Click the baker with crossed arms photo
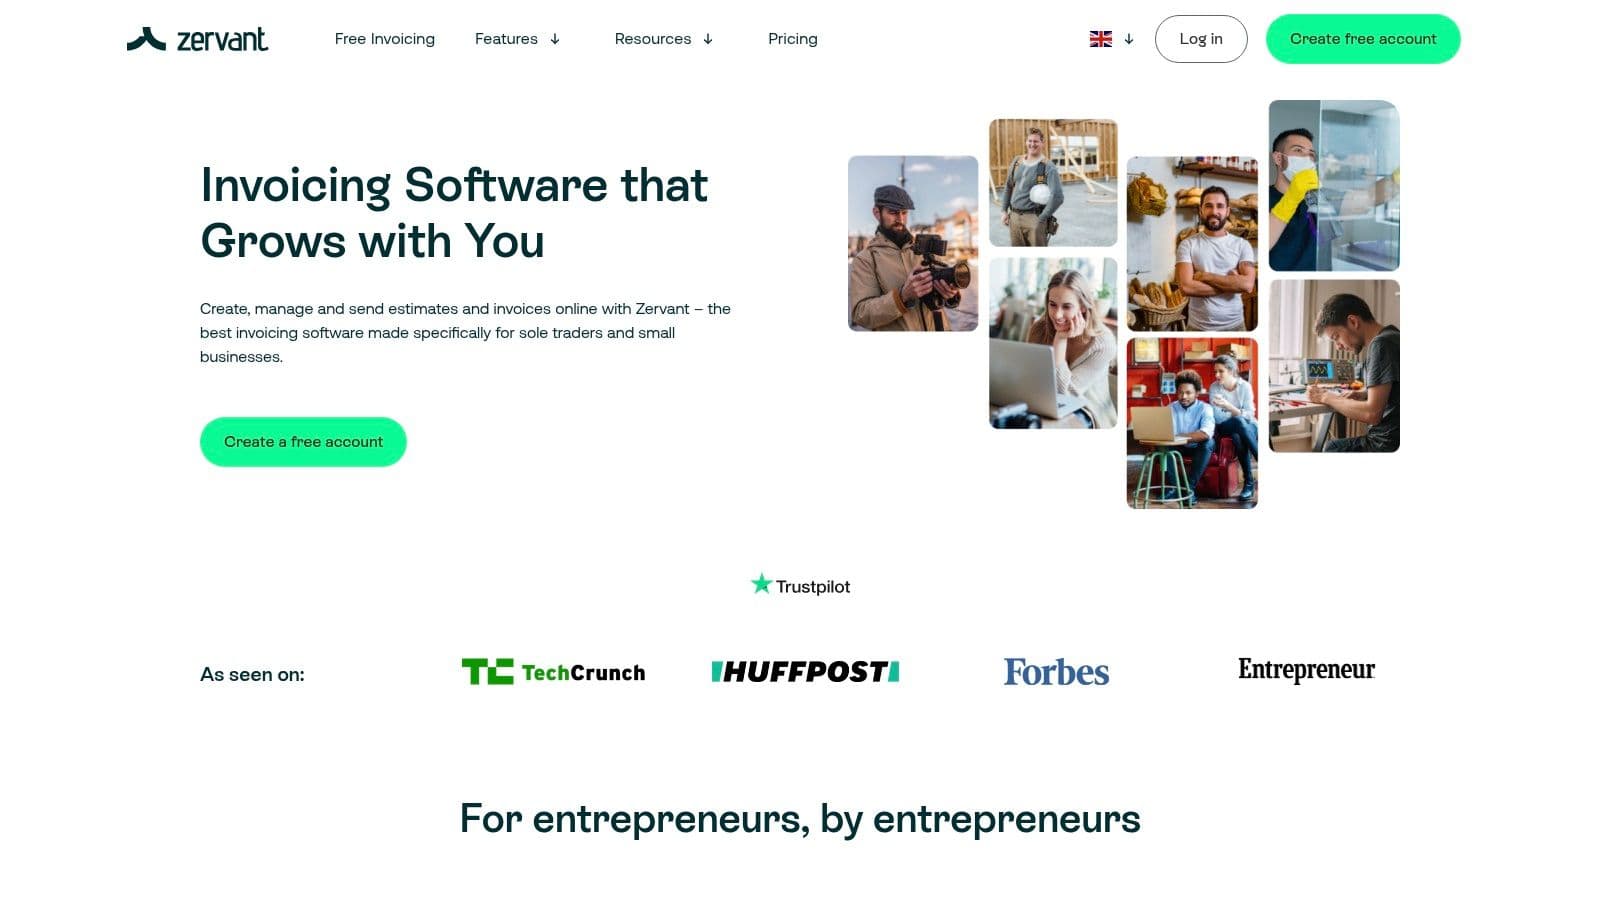The image size is (1600, 900). (1192, 243)
